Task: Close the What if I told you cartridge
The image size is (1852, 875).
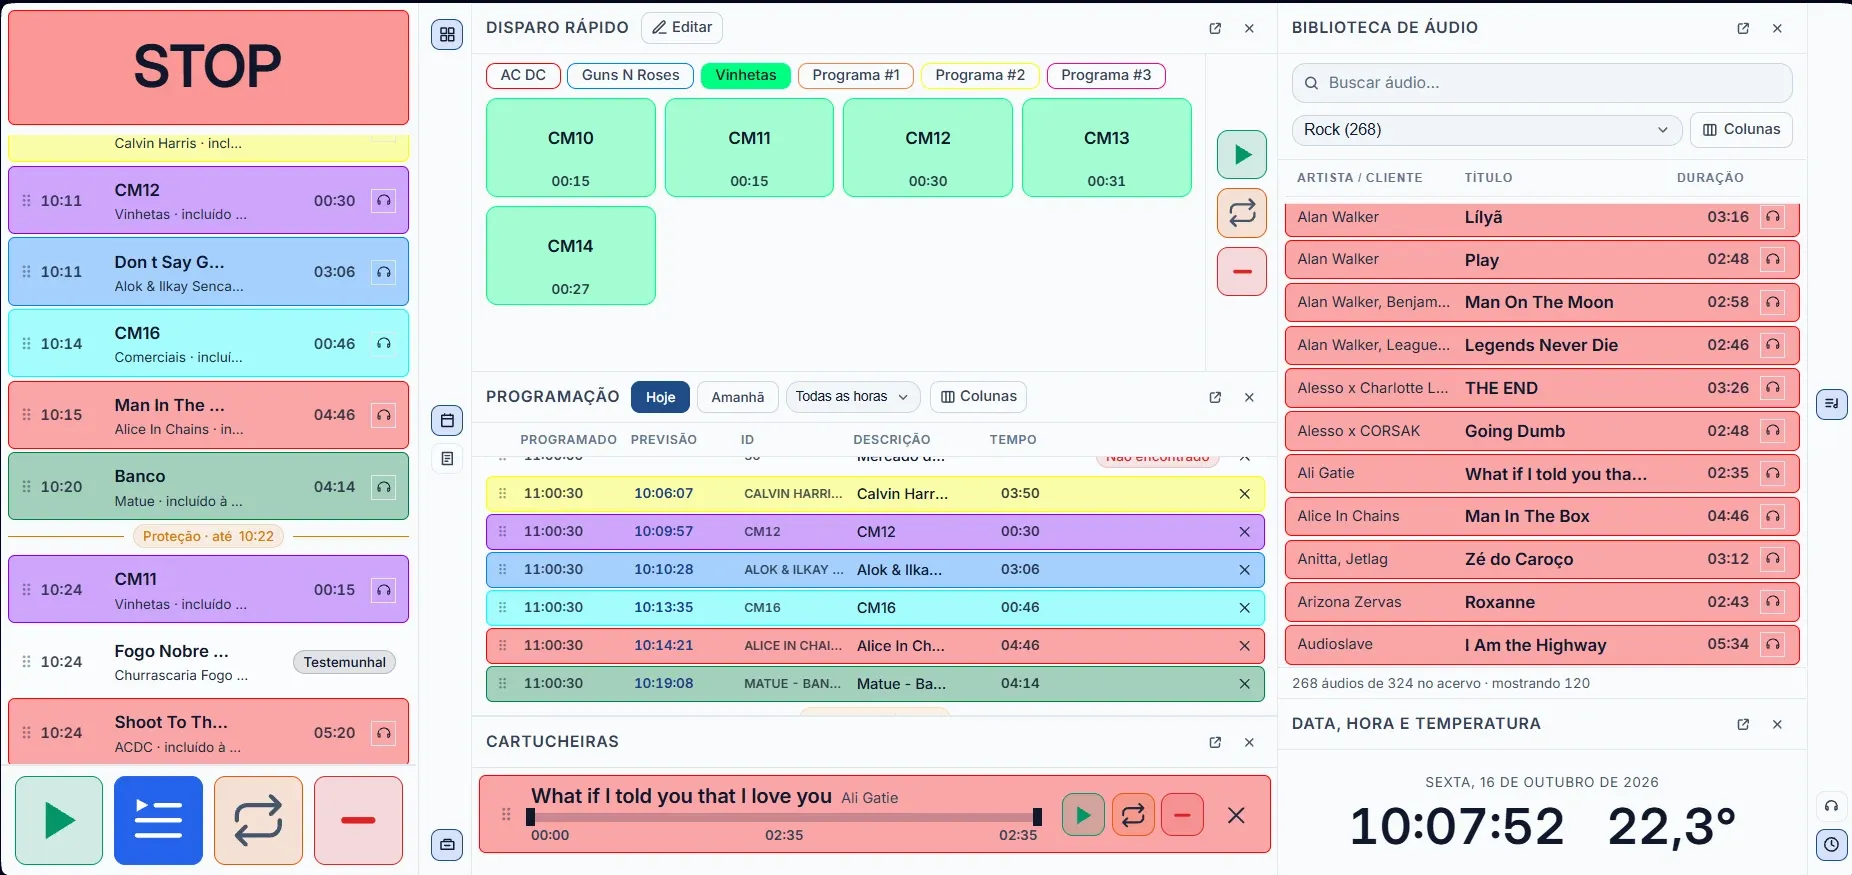Action: (1236, 815)
